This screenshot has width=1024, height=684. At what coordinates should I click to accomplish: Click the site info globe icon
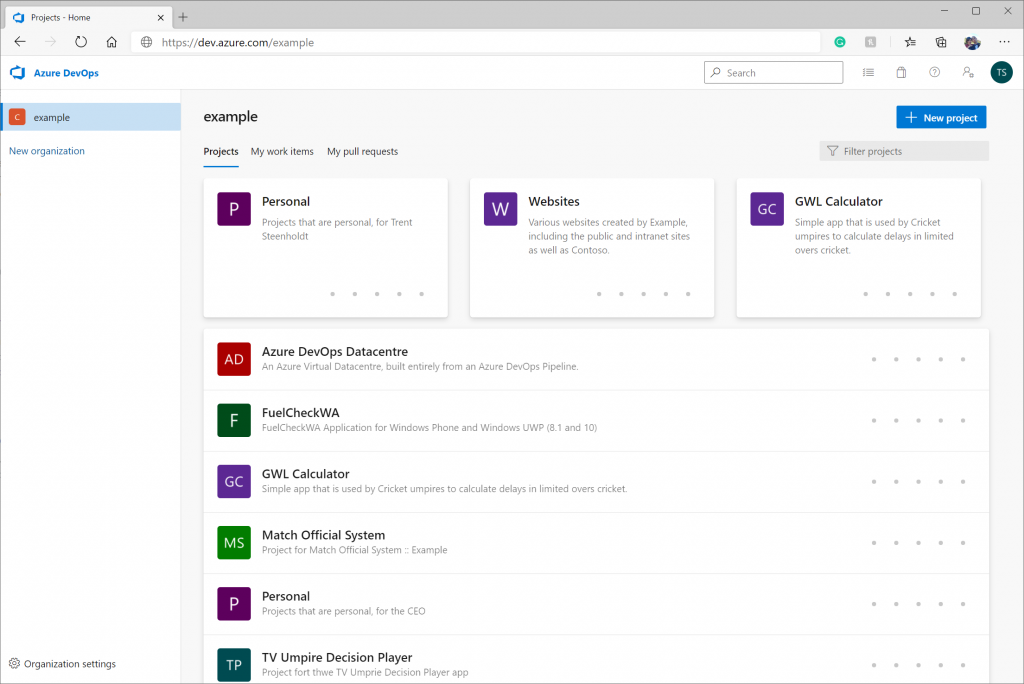tap(146, 42)
